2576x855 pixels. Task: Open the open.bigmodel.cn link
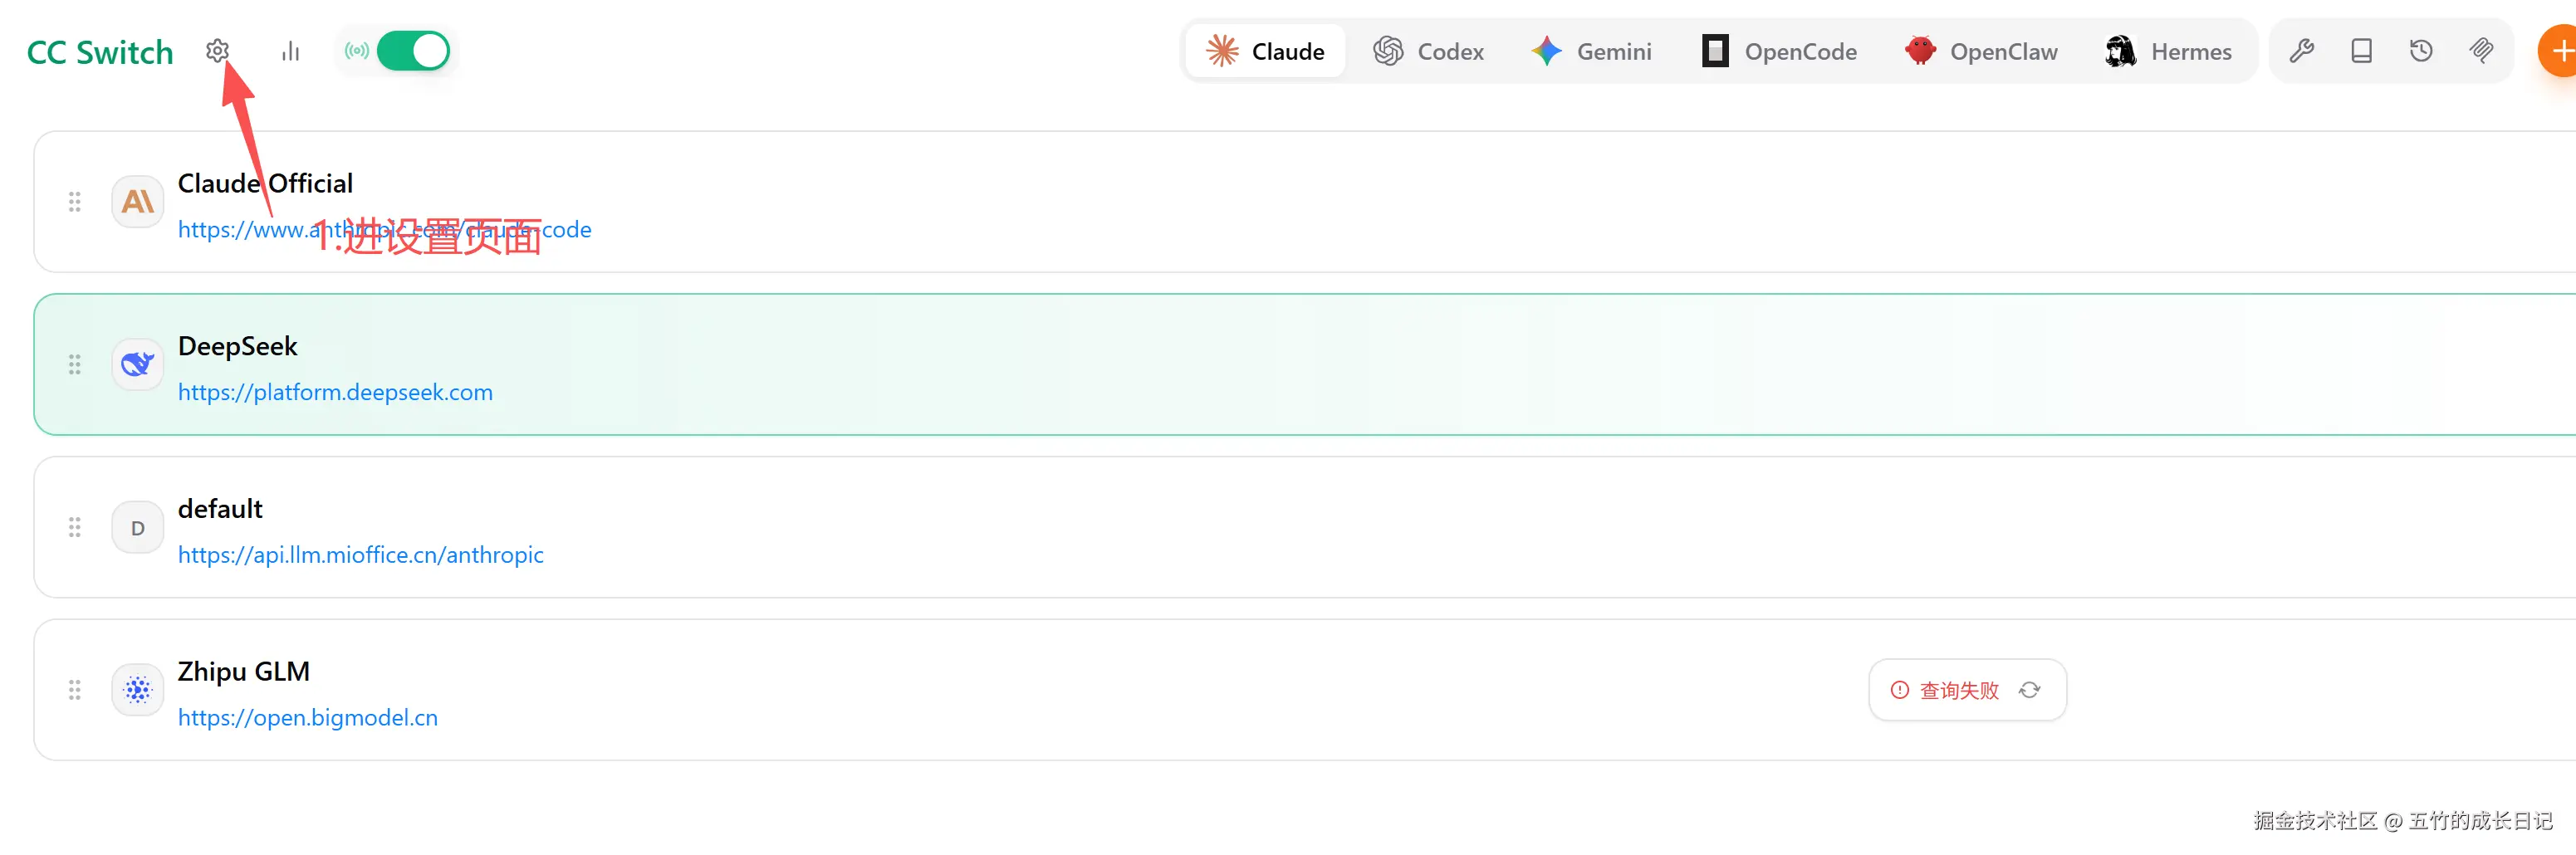(x=308, y=718)
